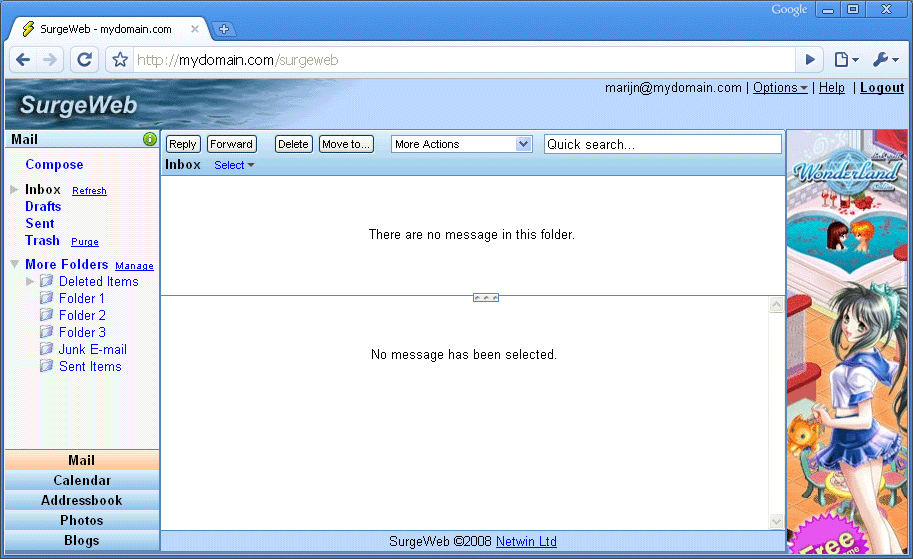Click into the Quick search field
The image size is (913, 559).
click(x=662, y=144)
